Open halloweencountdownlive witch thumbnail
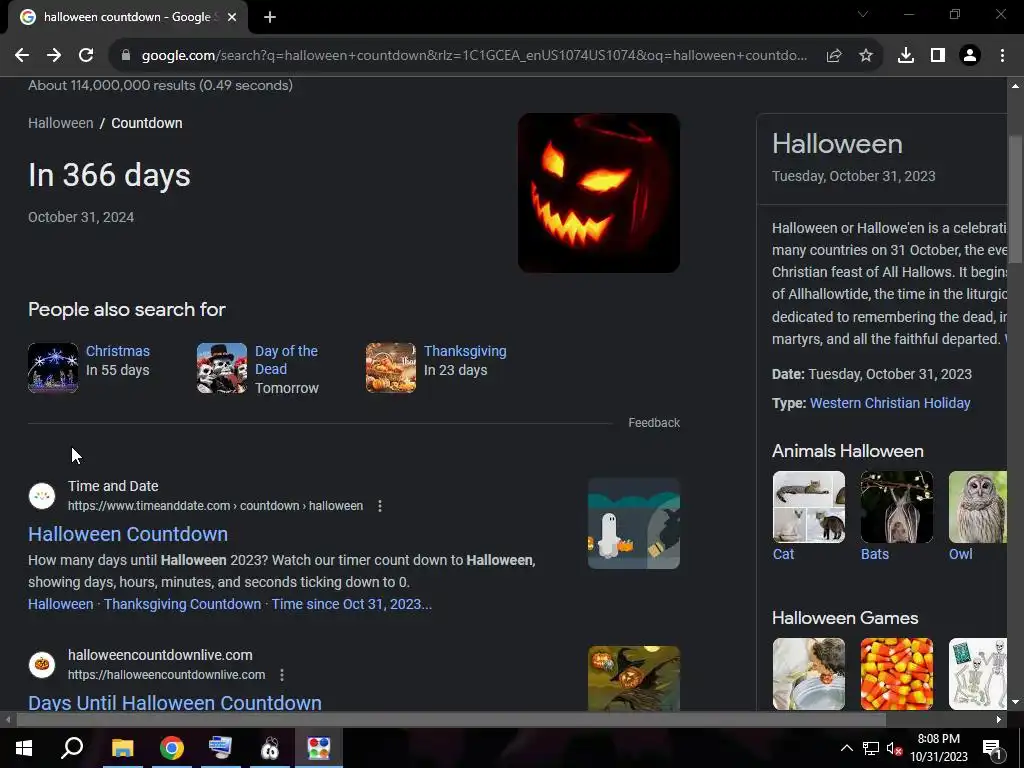Viewport: 1024px width, 768px height. (x=633, y=679)
